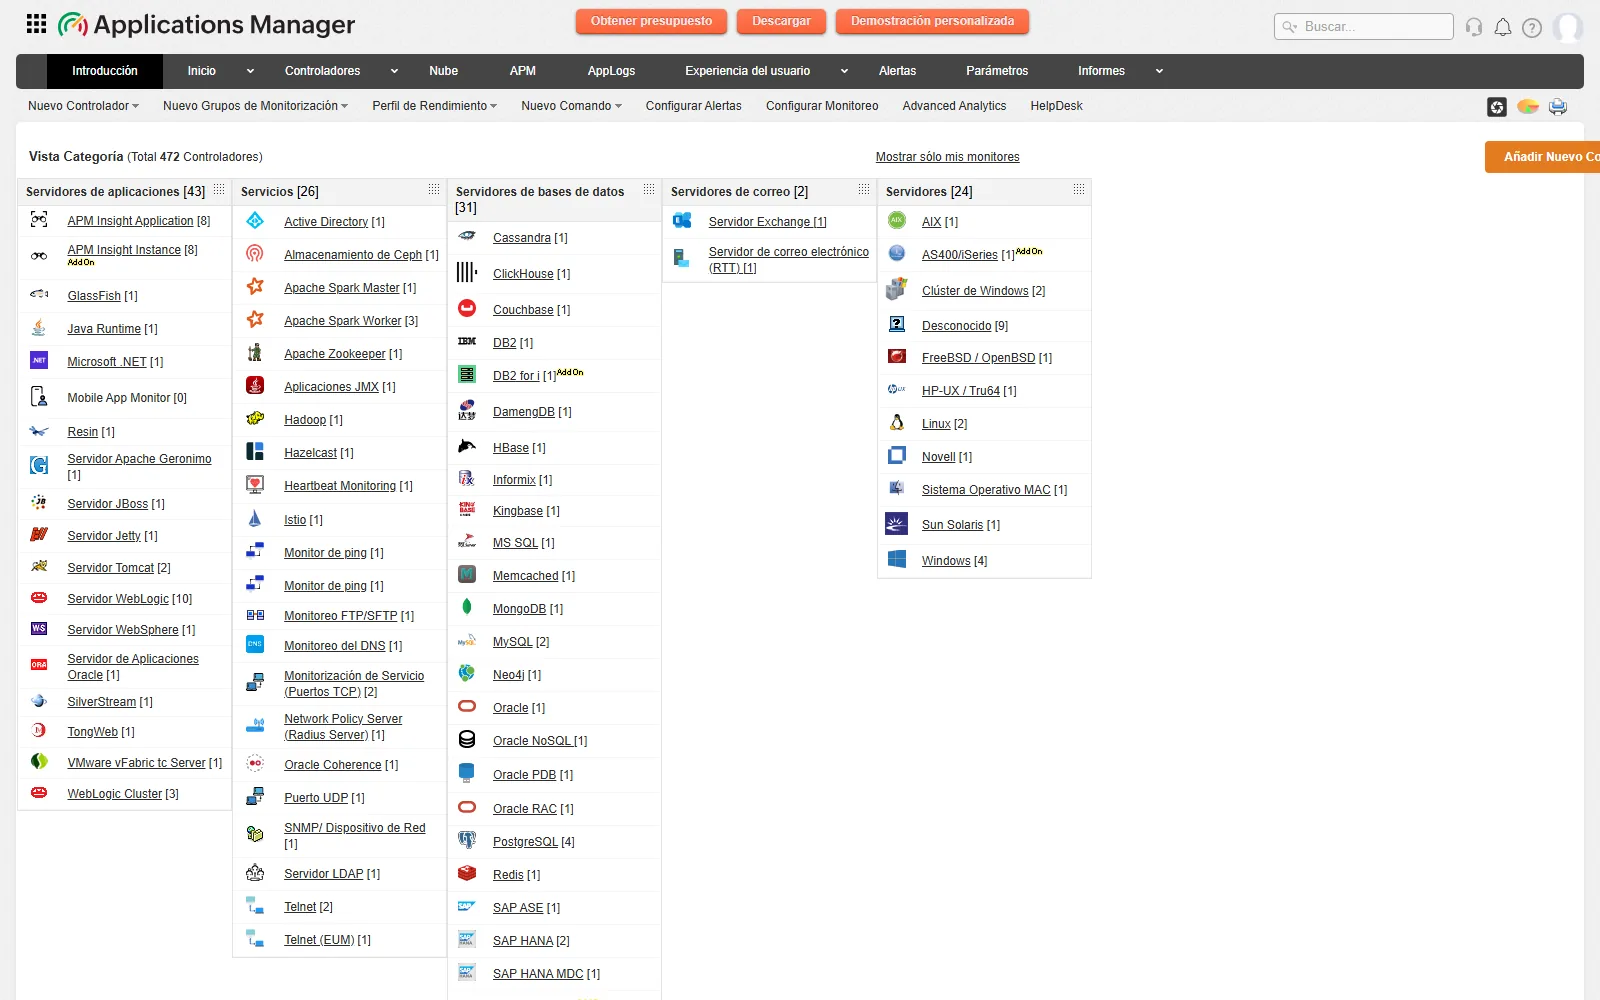Click the Redis monitor icon
The image size is (1600, 1000).
coord(467,873)
